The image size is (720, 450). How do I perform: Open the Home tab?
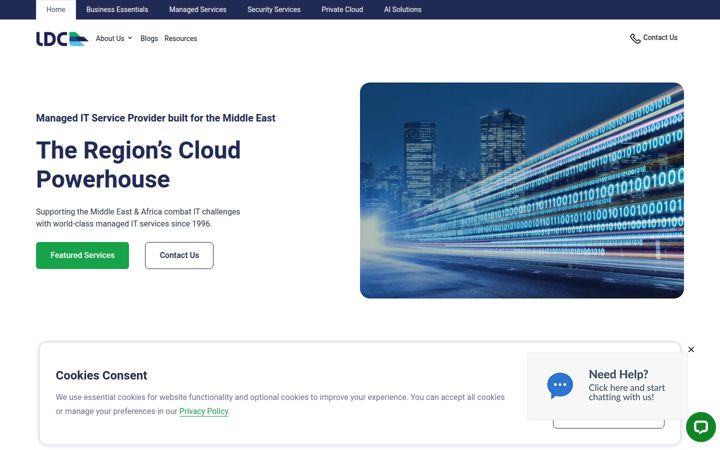click(x=56, y=10)
